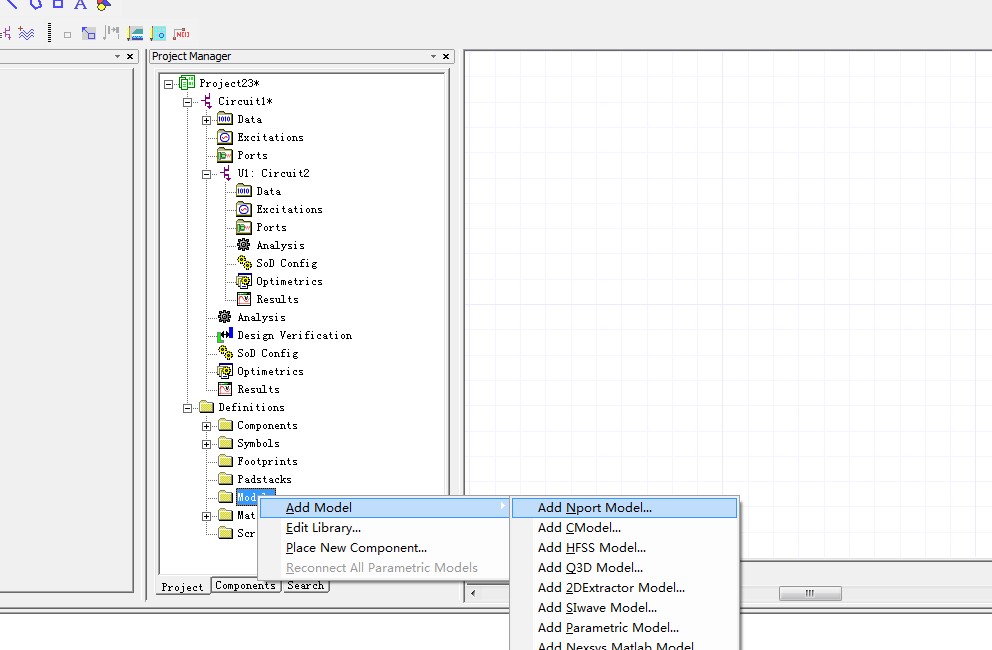992x650 pixels.
Task: Select 'Ports' label under U1: Circuit2
Action: [x=271, y=227]
